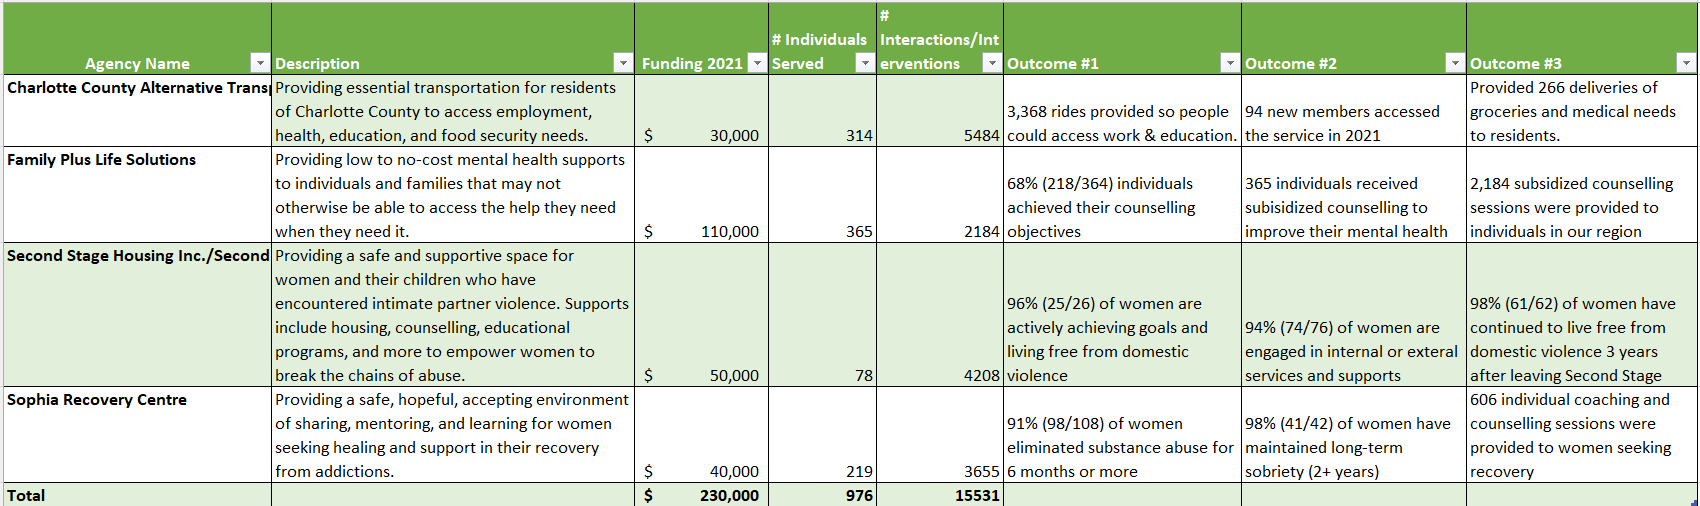Select the 2184 interactions cell
1700x506 pixels.
click(940, 195)
